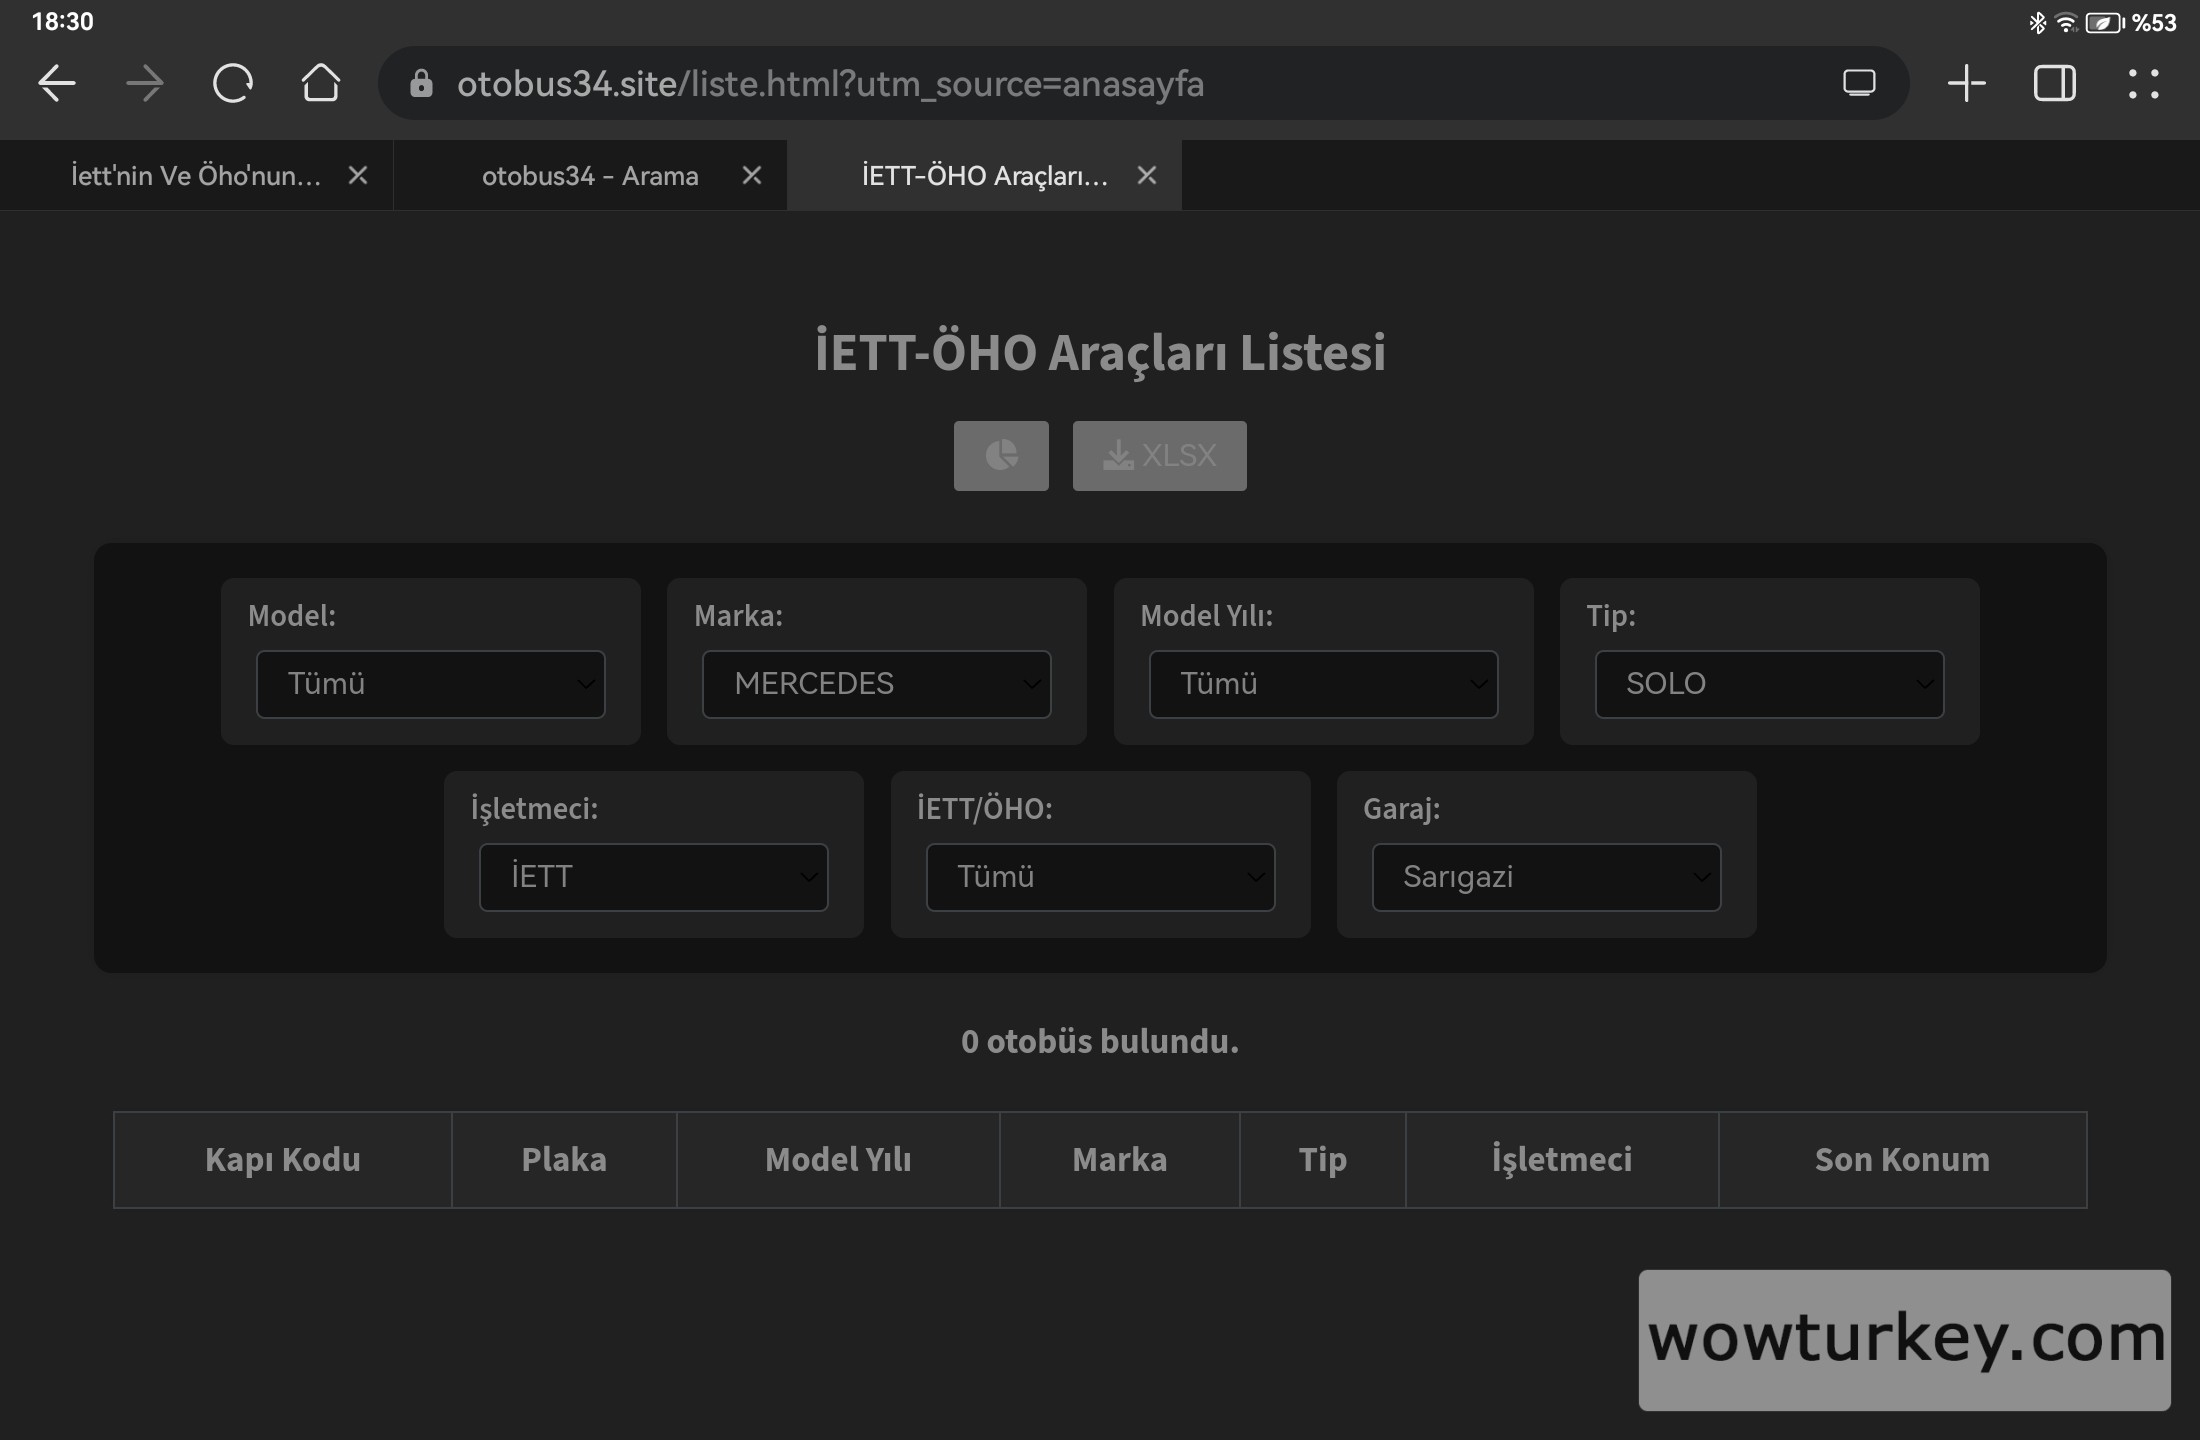The height and width of the screenshot is (1440, 2200).
Task: Reload the current page
Action: pos(233,83)
